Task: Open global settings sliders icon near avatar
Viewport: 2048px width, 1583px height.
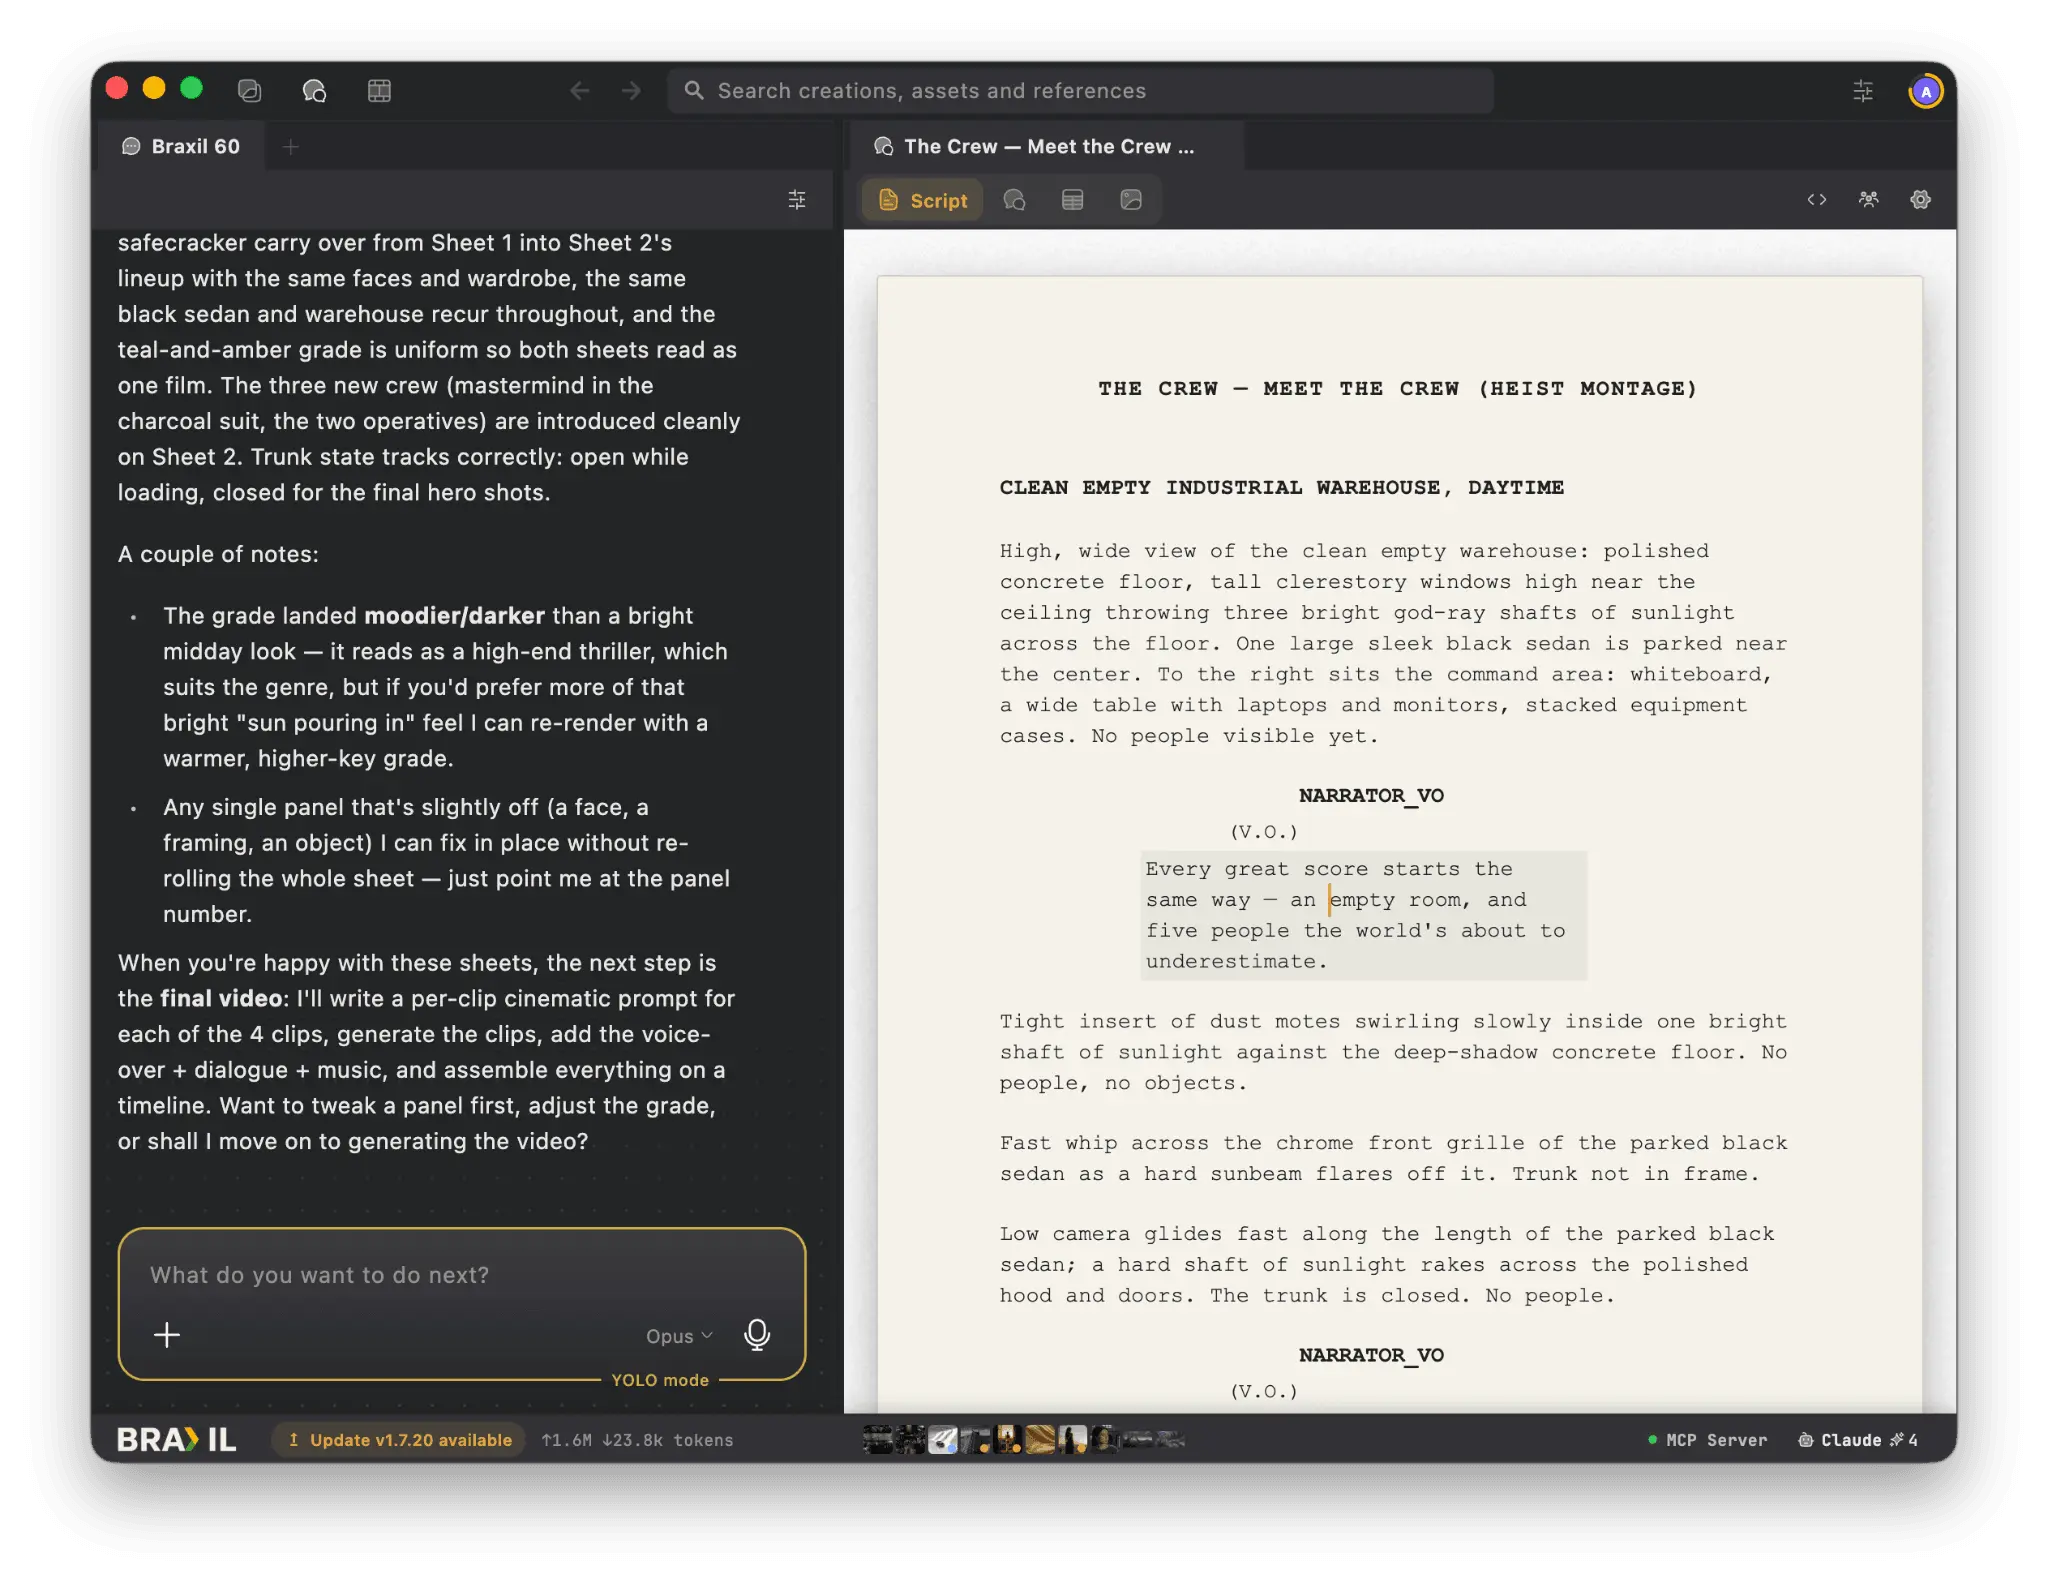Action: click(x=1863, y=91)
